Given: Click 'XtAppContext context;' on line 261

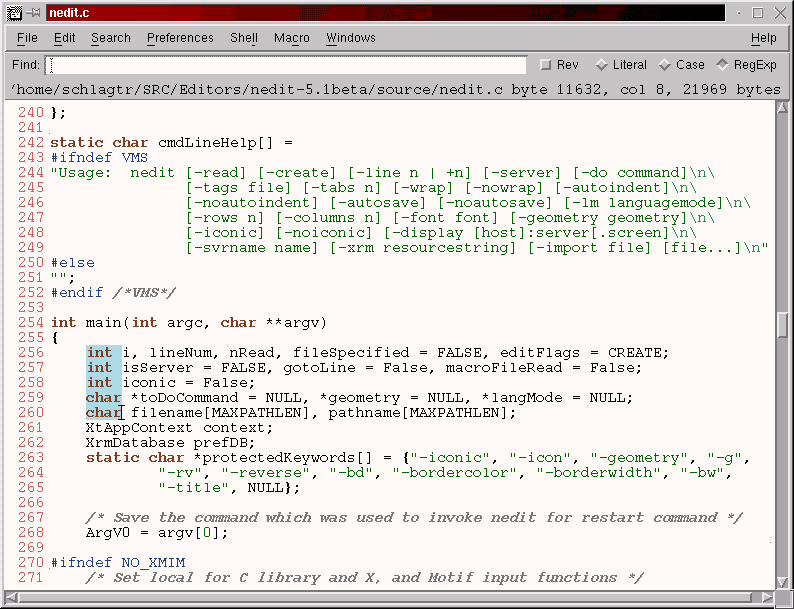Looking at the screenshot, I should pyautogui.click(x=179, y=428).
